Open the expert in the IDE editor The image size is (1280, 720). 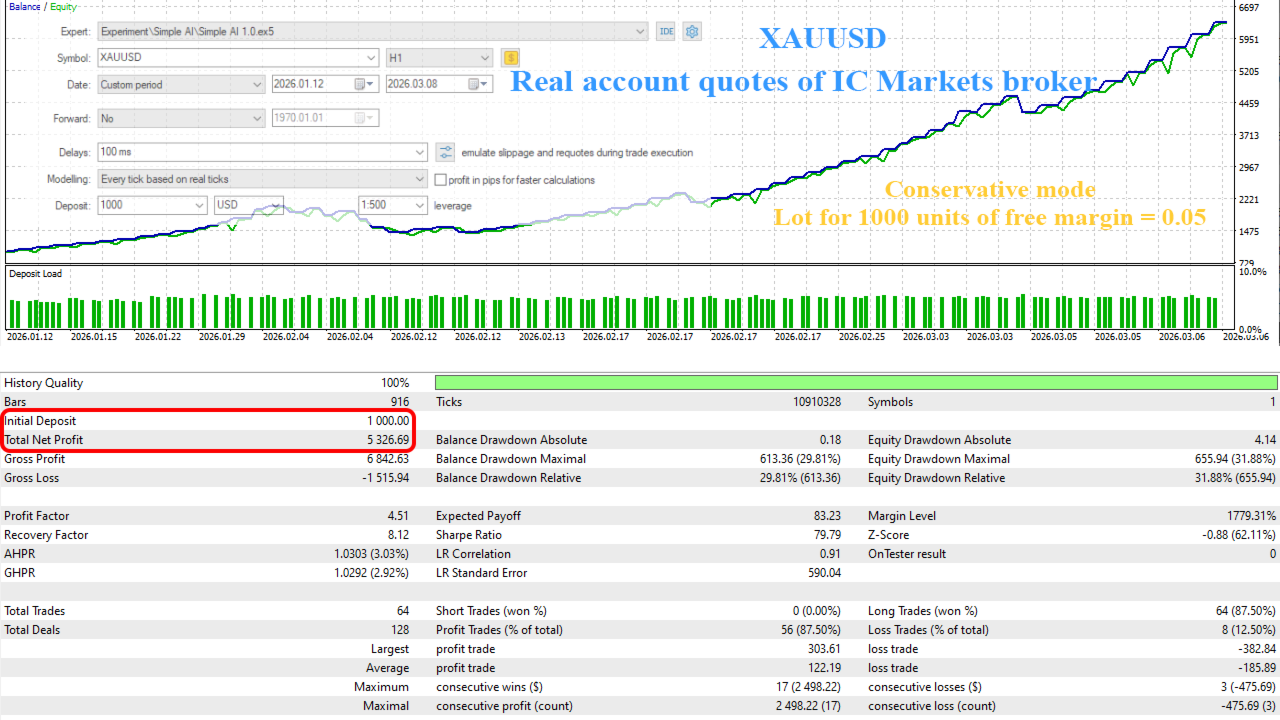666,31
